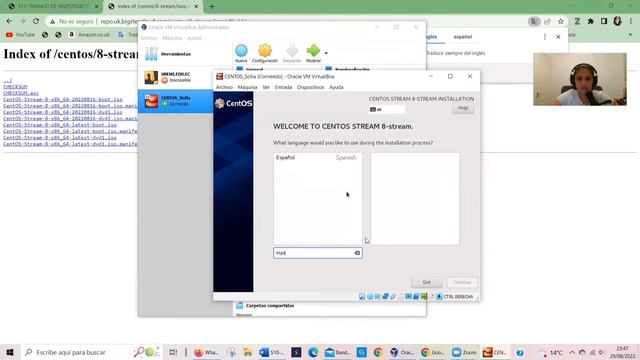Open YouTube bookmark
640x360 pixels.
[x=20, y=35]
